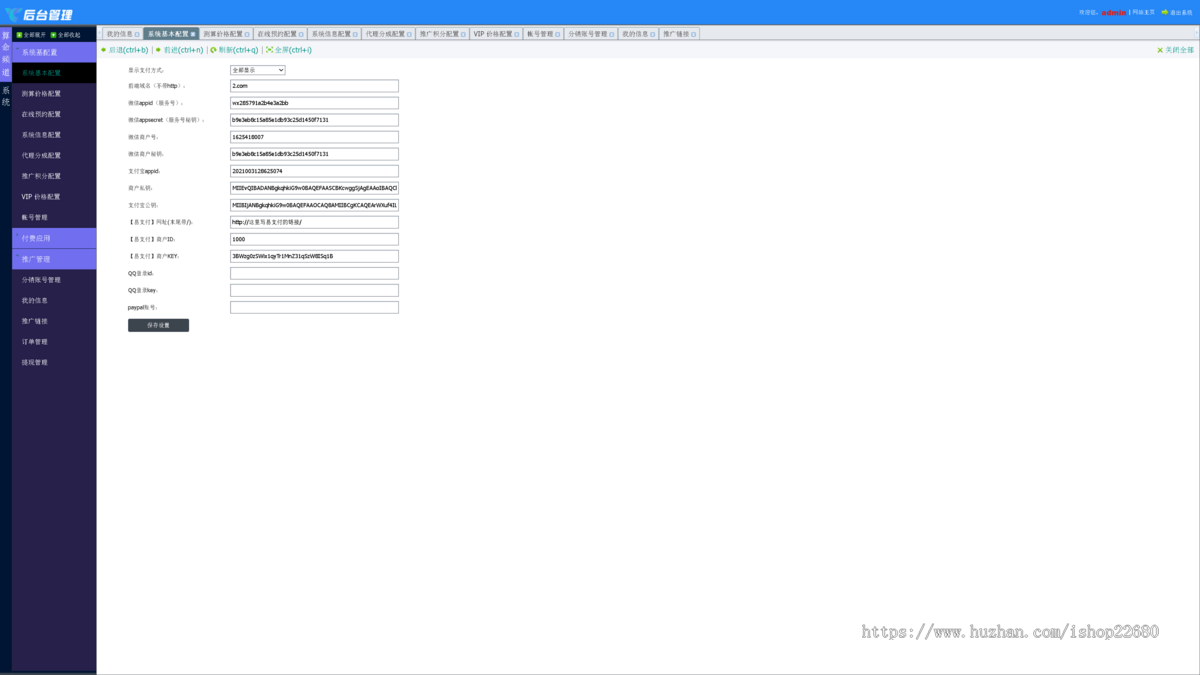This screenshot has height=675, width=1200.
Task: Switch to the 帐号管理 tab
Action: (543, 34)
